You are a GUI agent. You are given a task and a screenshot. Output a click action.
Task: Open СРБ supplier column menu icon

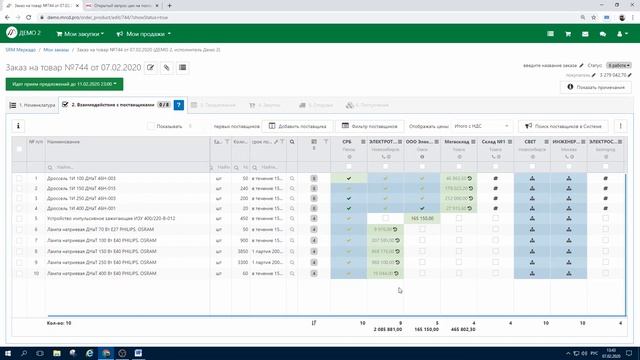tap(363, 142)
